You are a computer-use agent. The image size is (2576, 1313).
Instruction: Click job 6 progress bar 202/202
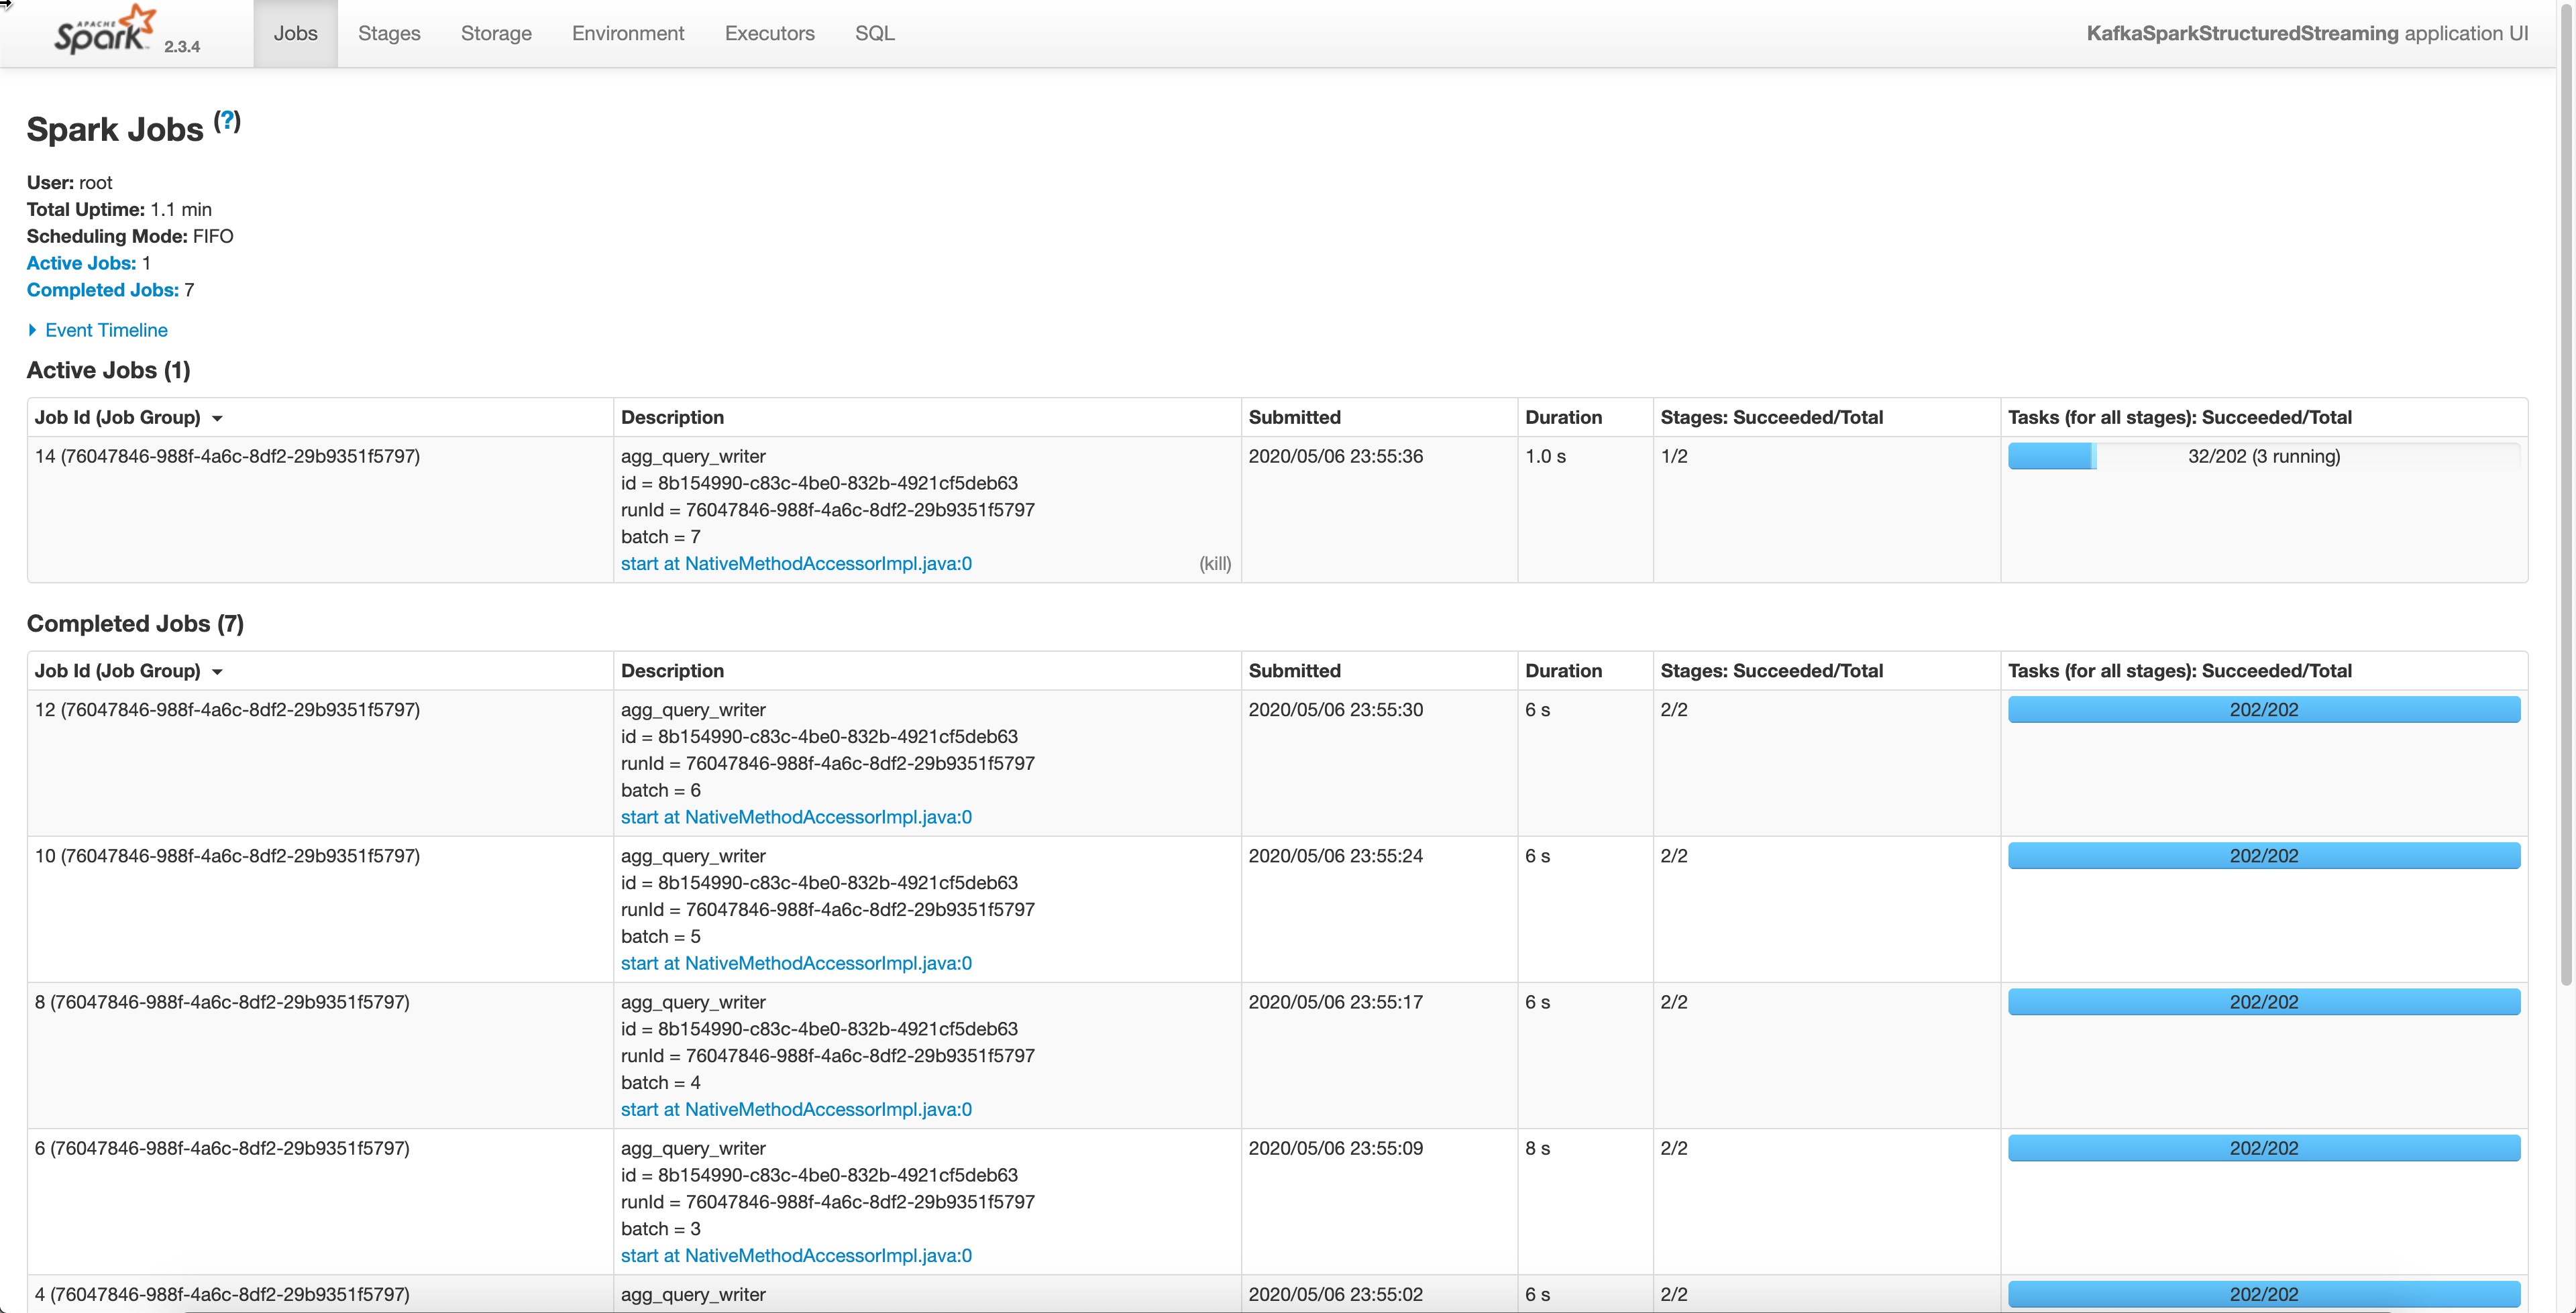coord(2263,1148)
